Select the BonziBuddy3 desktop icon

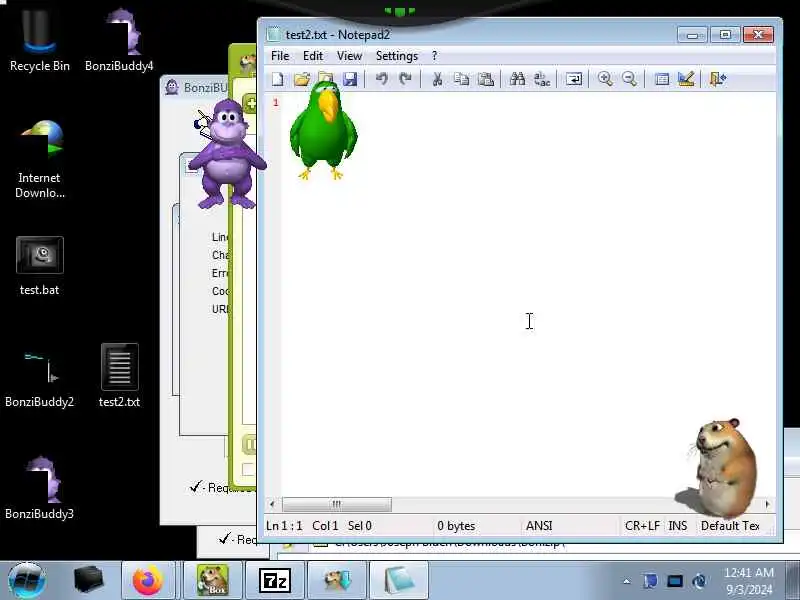point(40,489)
